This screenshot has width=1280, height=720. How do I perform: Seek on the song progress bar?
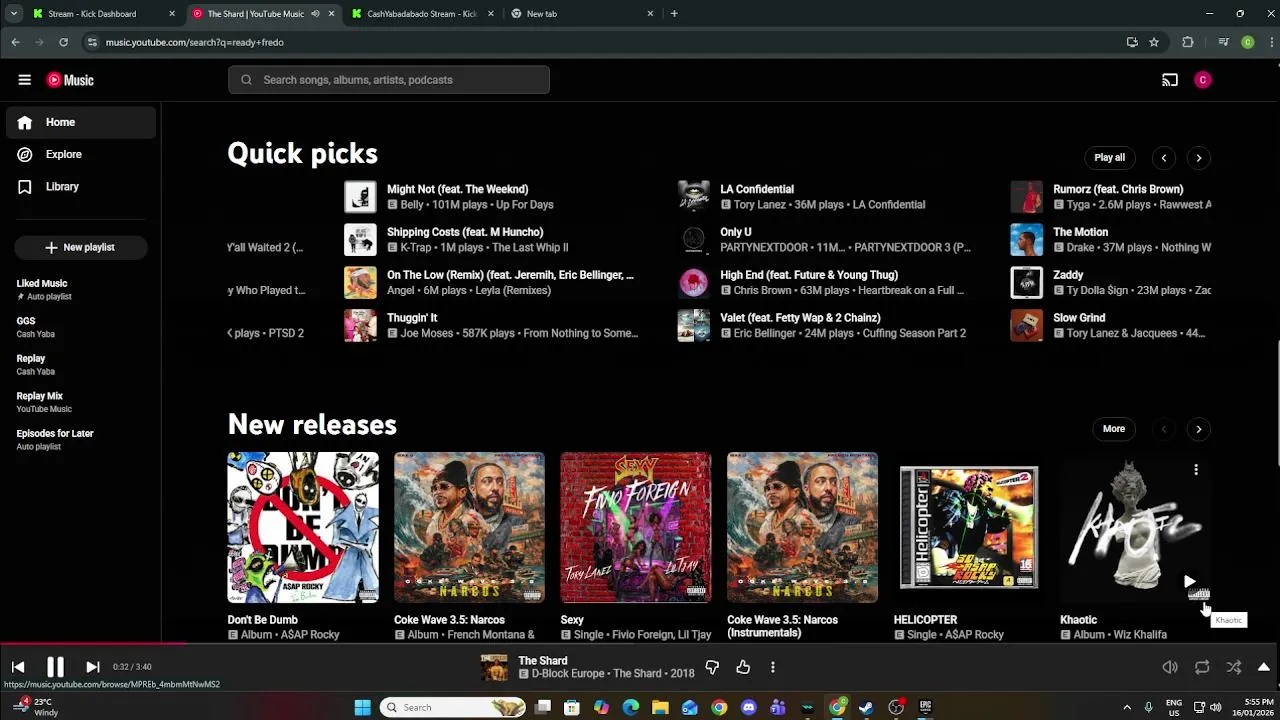[x=640, y=645]
